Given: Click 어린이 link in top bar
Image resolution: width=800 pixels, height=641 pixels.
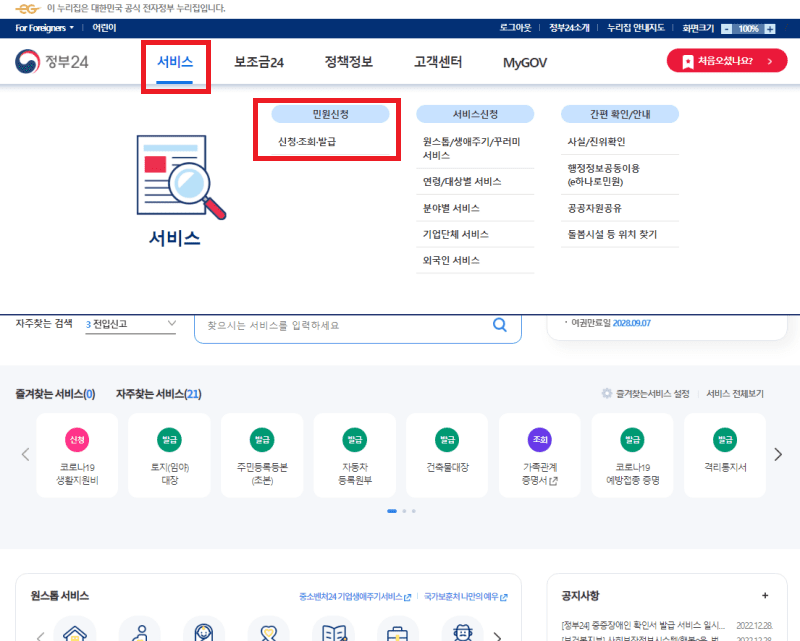Looking at the screenshot, I should (x=104, y=28).
